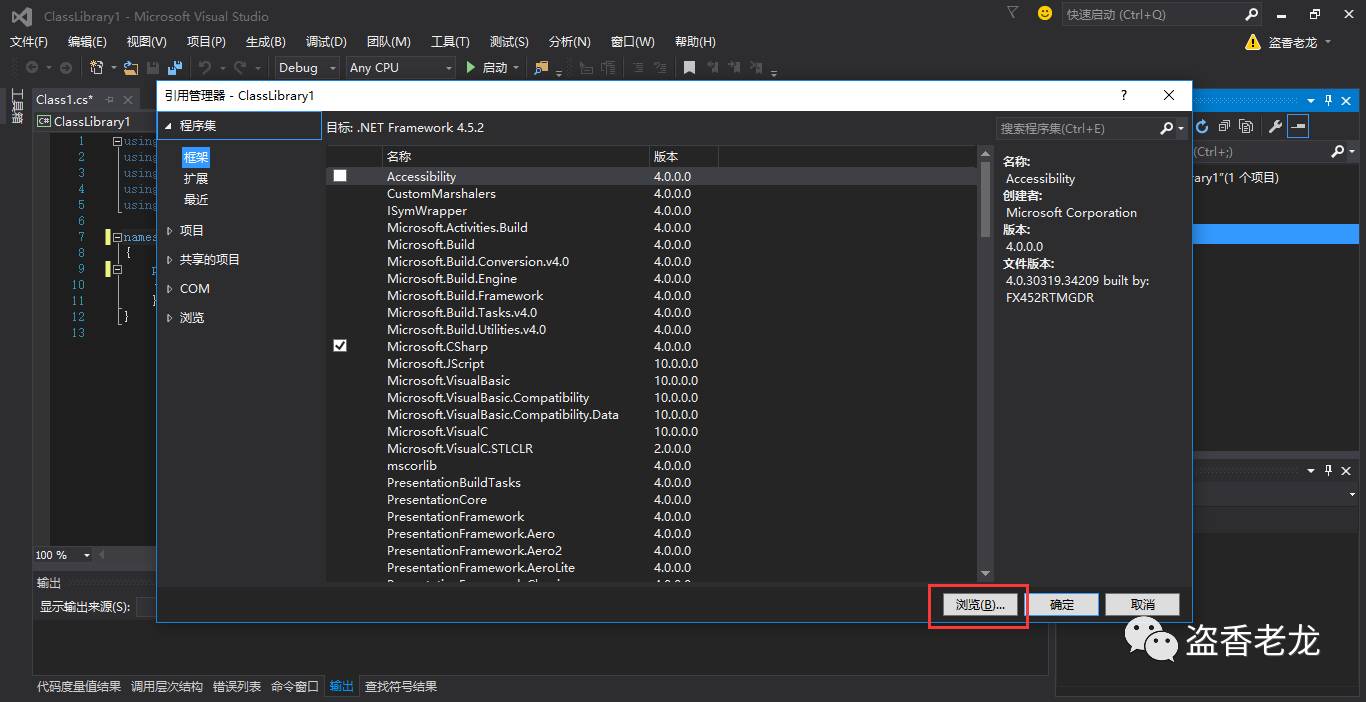
Task: Click the Quick Launch magnifier icon
Action: coord(1251,14)
